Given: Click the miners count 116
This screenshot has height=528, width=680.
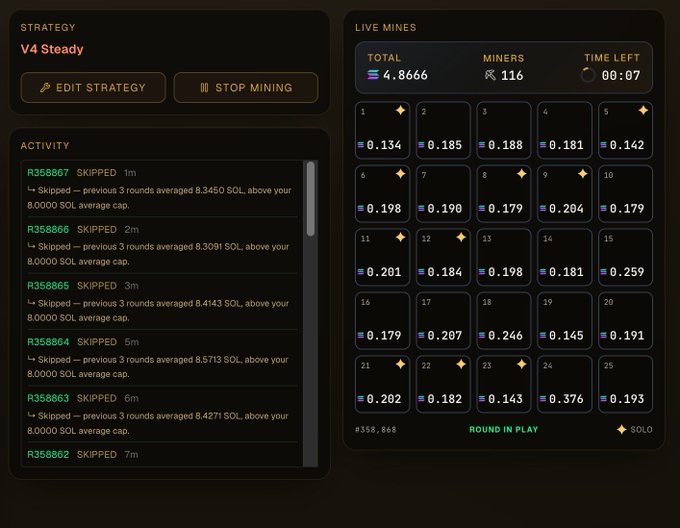Looking at the screenshot, I should 512,75.
